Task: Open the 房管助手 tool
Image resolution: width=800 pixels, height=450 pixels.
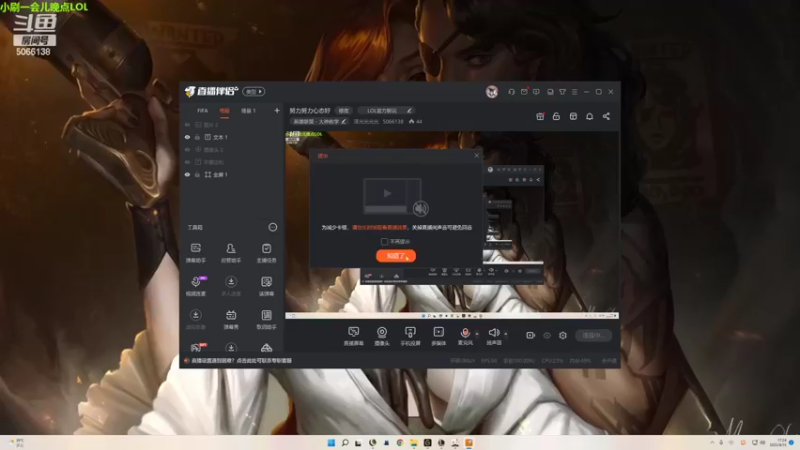Action: tap(231, 253)
